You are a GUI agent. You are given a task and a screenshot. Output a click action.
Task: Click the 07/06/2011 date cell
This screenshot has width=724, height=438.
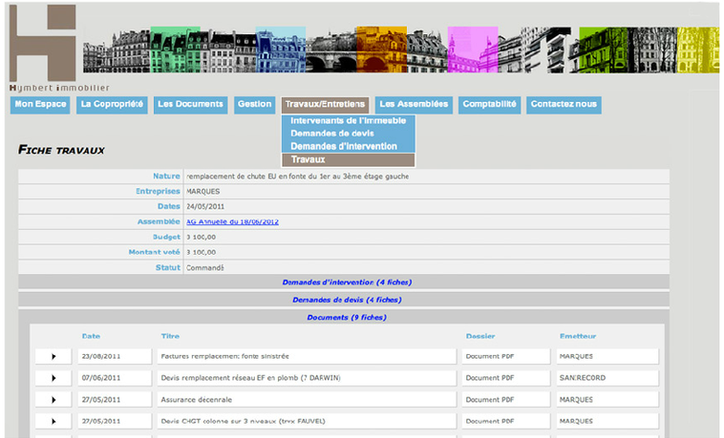click(x=115, y=378)
